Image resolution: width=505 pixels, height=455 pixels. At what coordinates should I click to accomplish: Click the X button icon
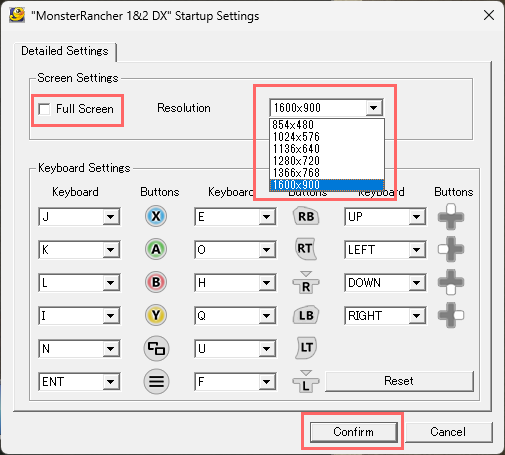coord(156,216)
